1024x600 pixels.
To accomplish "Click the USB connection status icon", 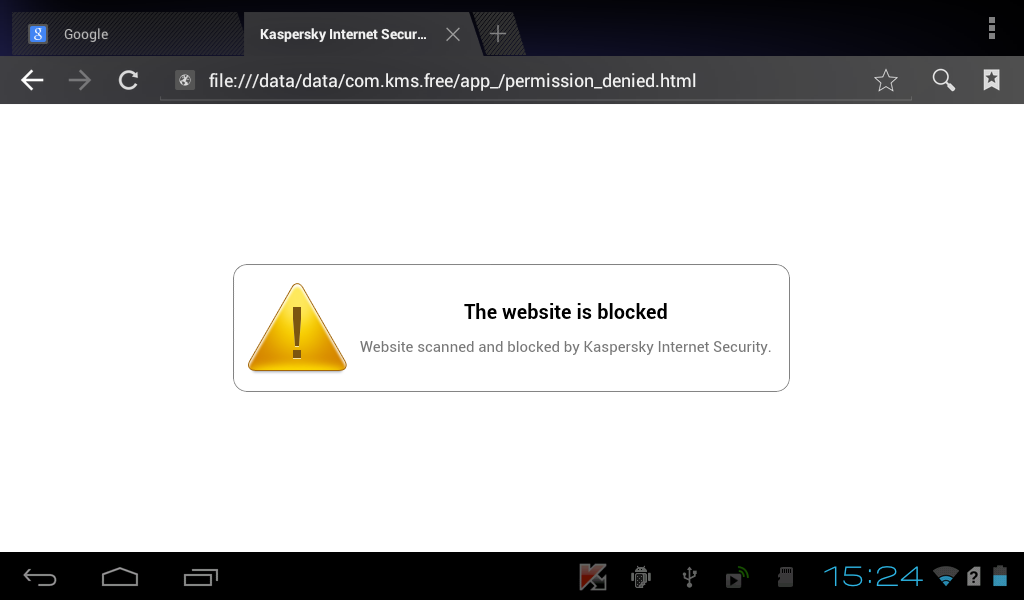I will click(689, 577).
